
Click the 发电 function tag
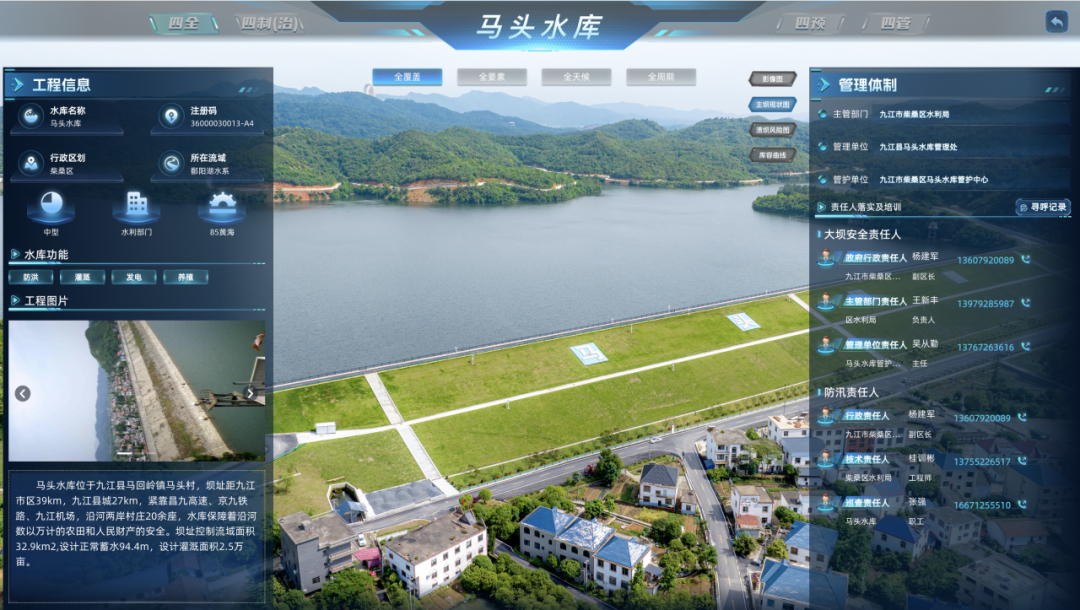pyautogui.click(x=134, y=277)
